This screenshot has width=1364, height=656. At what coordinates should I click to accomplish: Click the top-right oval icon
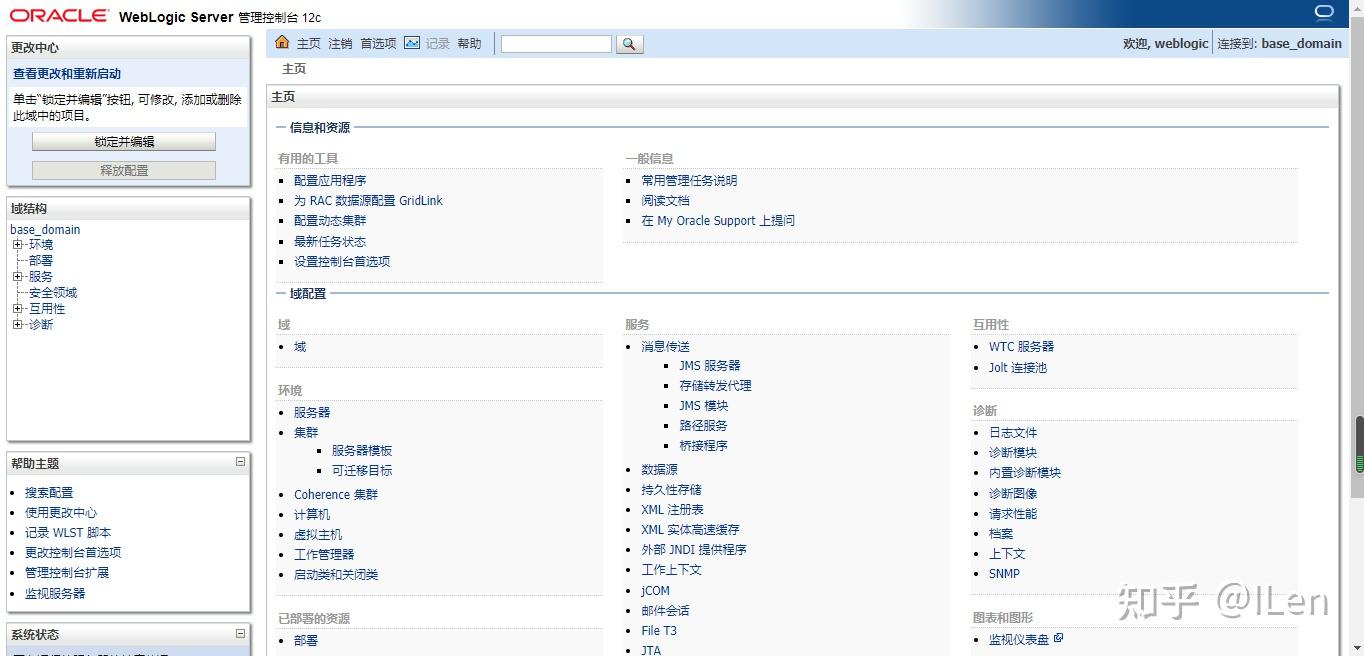click(x=1324, y=12)
